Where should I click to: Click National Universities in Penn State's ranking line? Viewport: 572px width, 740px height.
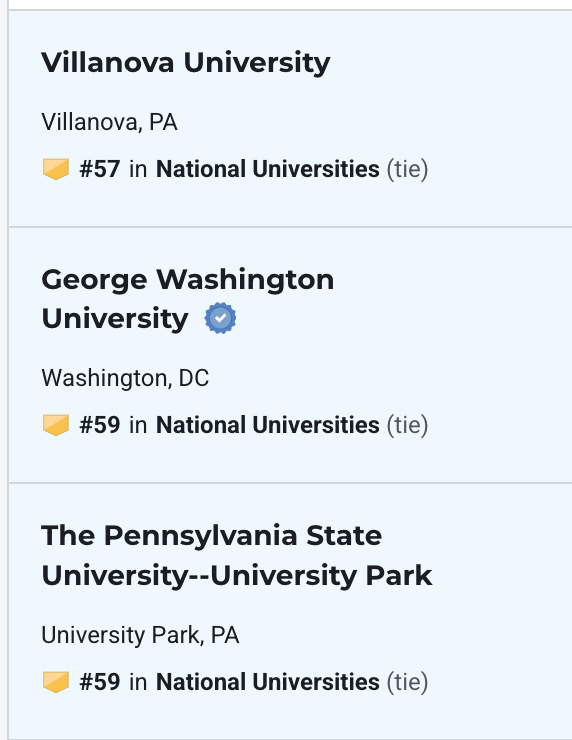point(268,682)
